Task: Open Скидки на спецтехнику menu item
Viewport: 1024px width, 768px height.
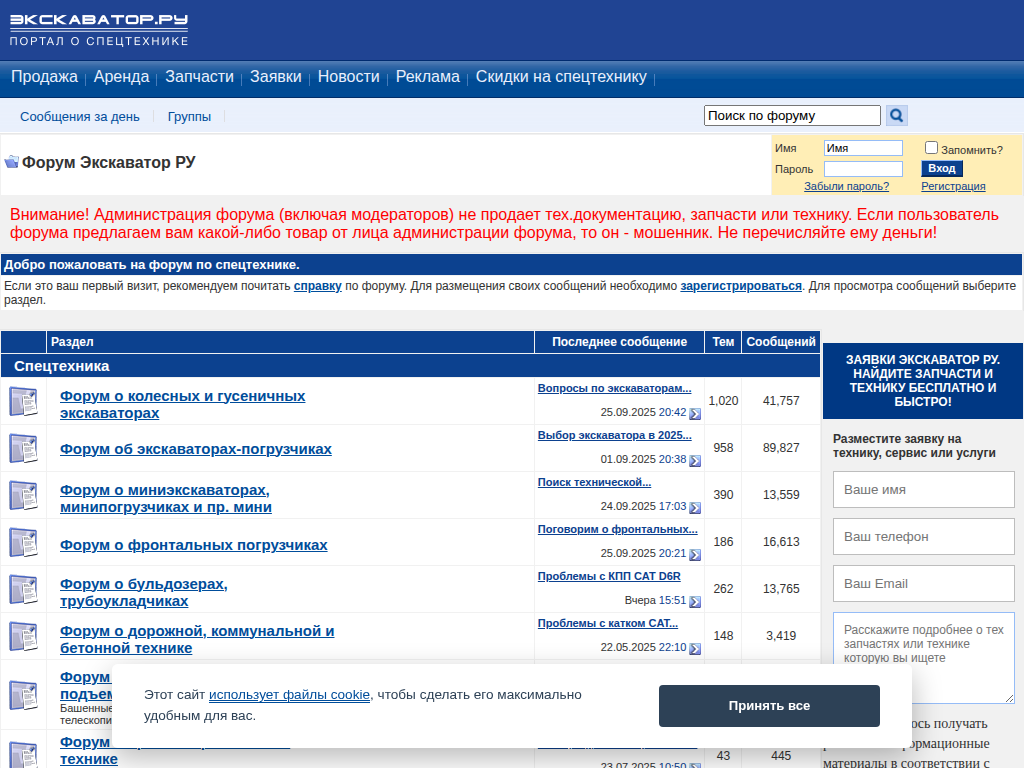Action: [561, 77]
